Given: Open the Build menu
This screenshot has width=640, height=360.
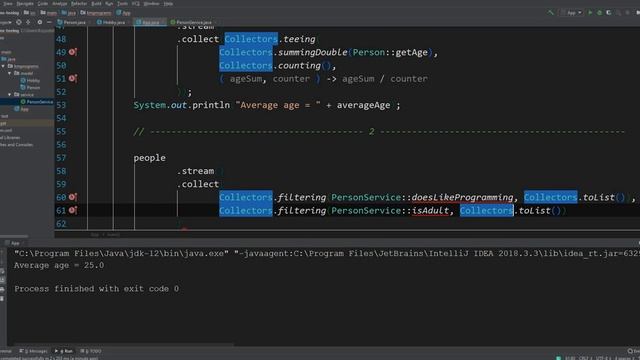Looking at the screenshot, I should click(x=96, y=4).
